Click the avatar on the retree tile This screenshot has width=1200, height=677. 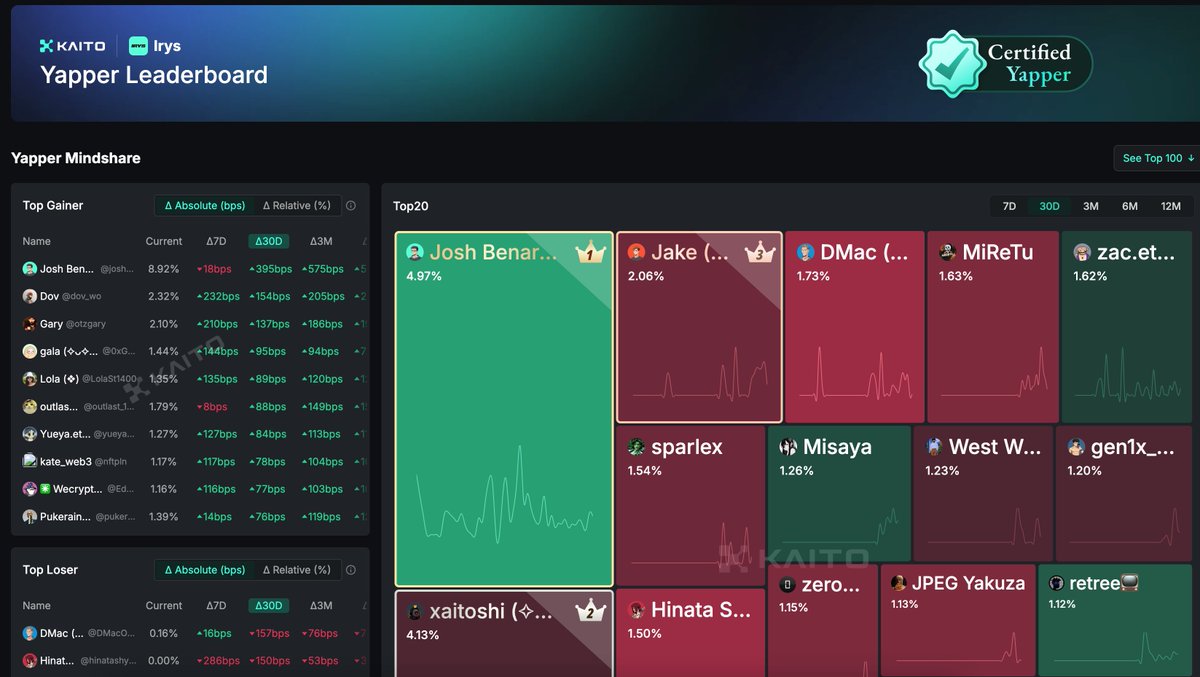click(1056, 583)
